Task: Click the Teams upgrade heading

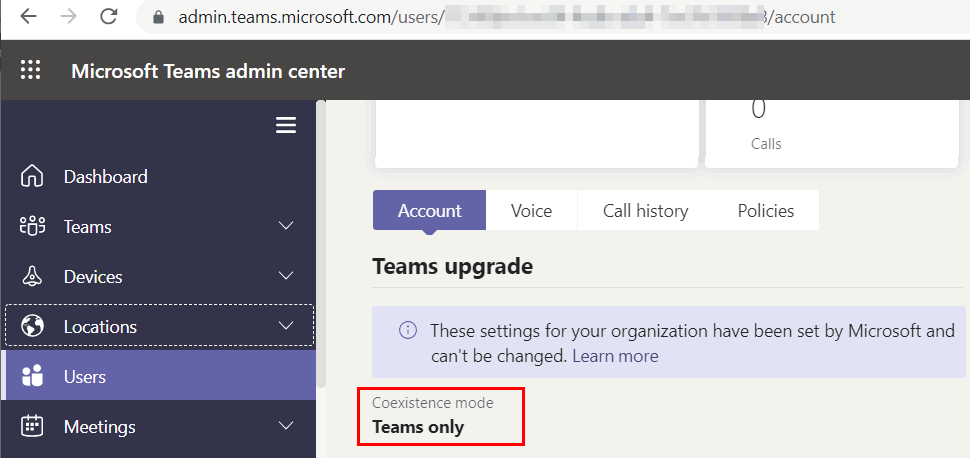Action: (452, 267)
